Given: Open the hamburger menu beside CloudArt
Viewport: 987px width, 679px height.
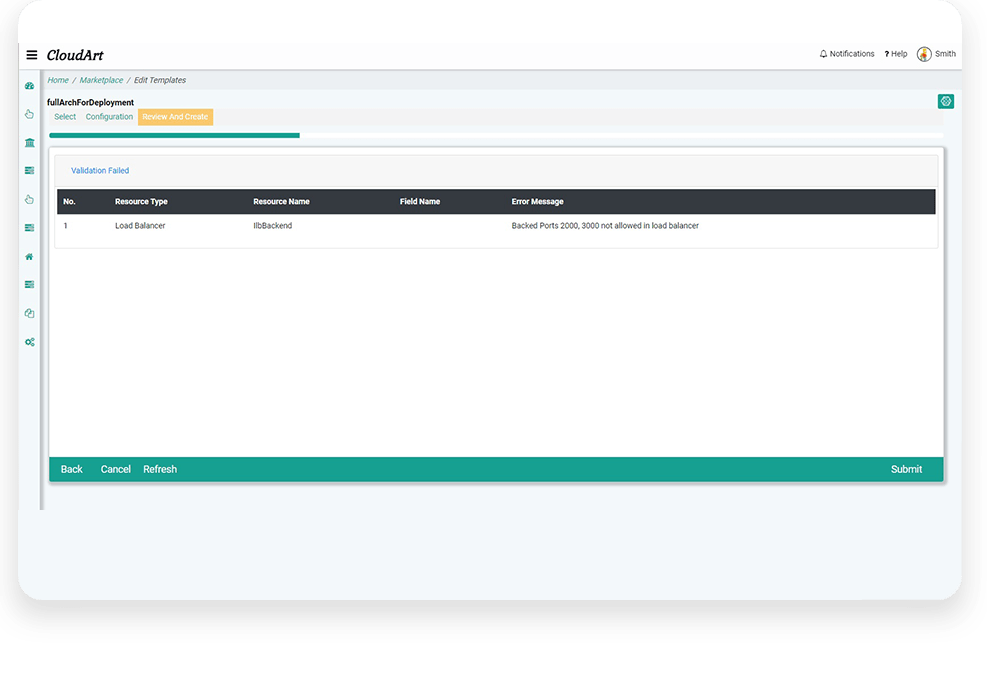Looking at the screenshot, I should (x=32, y=55).
